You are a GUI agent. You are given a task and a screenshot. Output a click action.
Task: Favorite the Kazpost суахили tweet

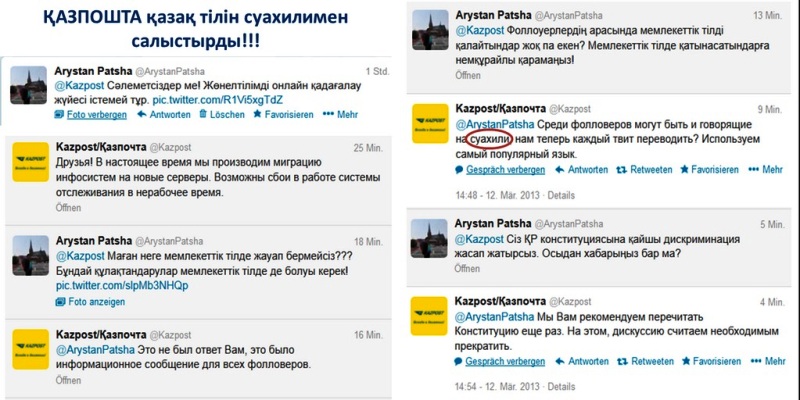tap(710, 170)
